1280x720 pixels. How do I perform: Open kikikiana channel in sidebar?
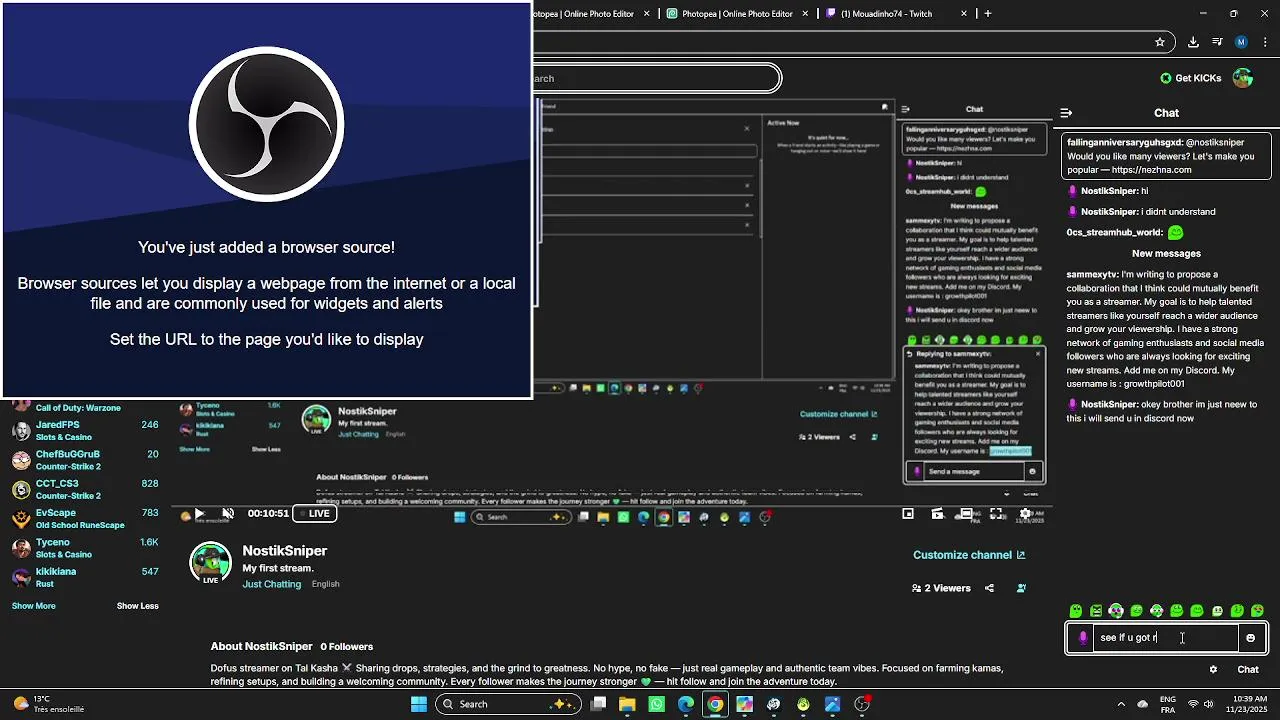point(85,577)
